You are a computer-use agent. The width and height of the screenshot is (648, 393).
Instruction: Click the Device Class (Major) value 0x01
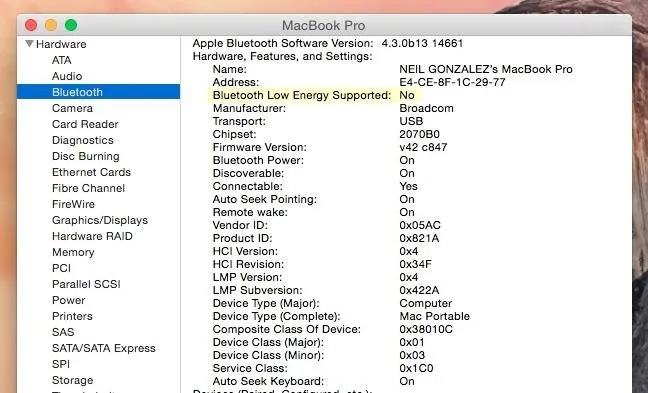[x=412, y=342]
